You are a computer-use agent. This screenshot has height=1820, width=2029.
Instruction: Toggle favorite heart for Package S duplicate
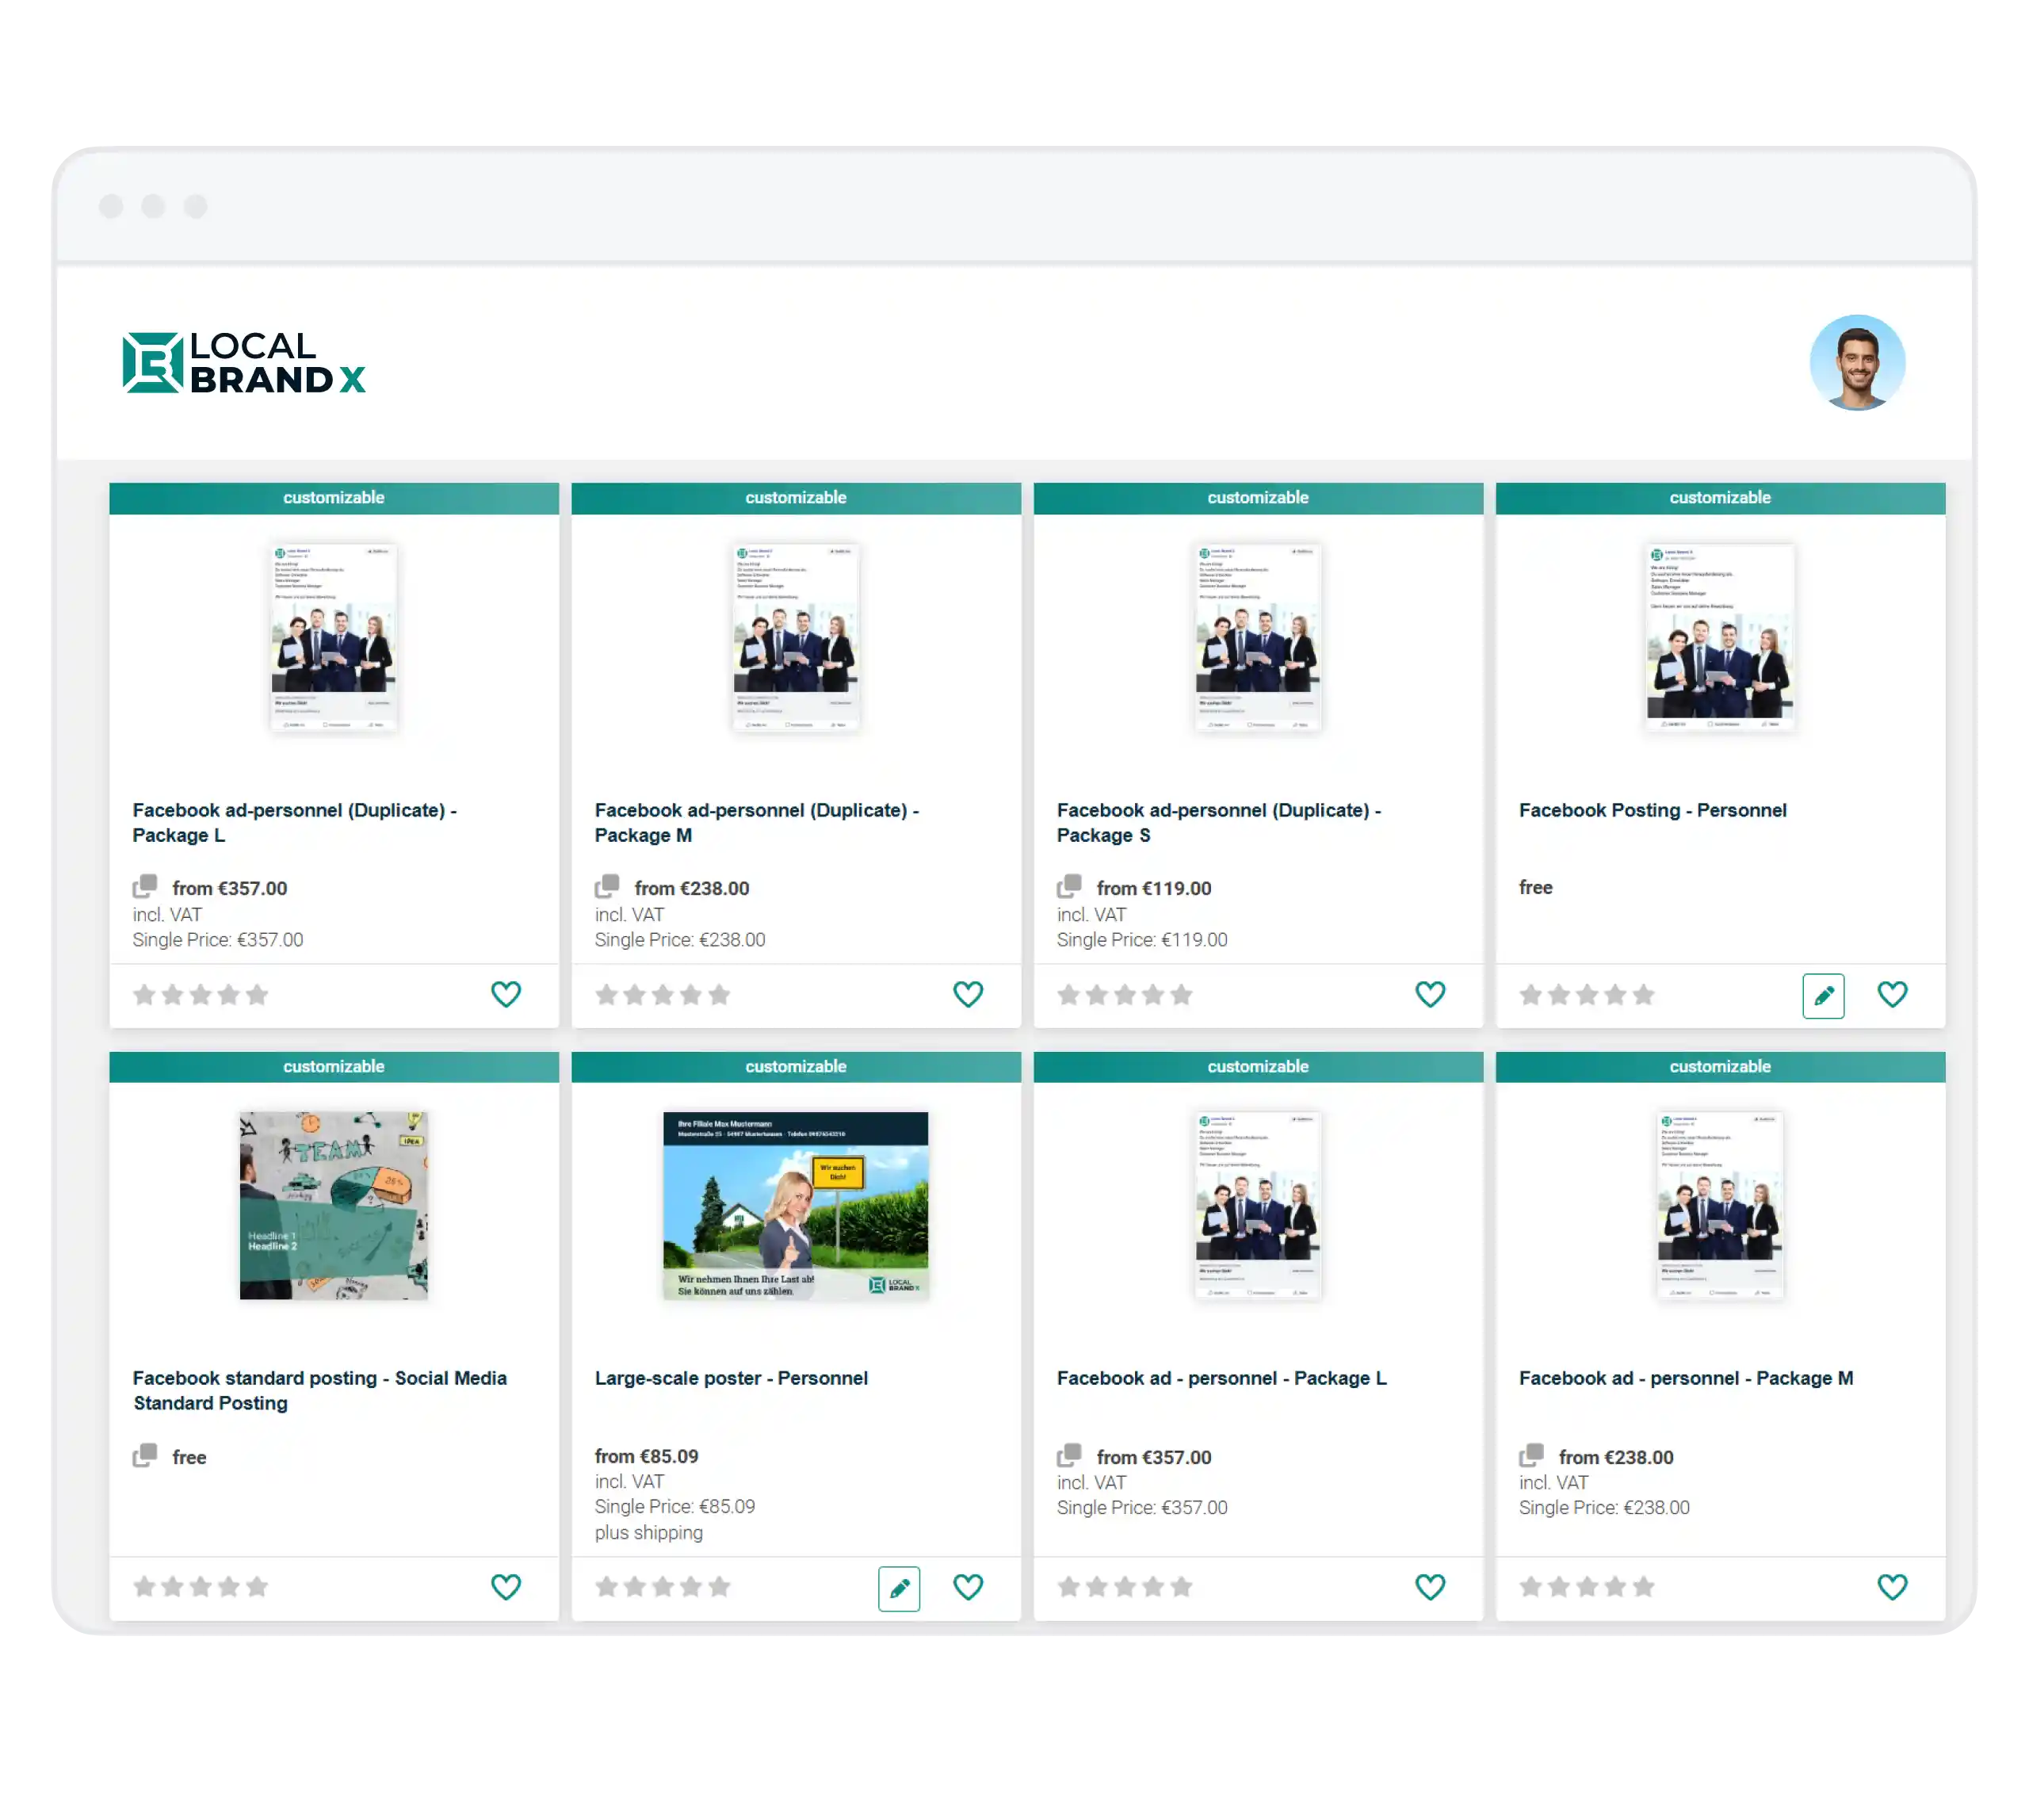[1430, 994]
